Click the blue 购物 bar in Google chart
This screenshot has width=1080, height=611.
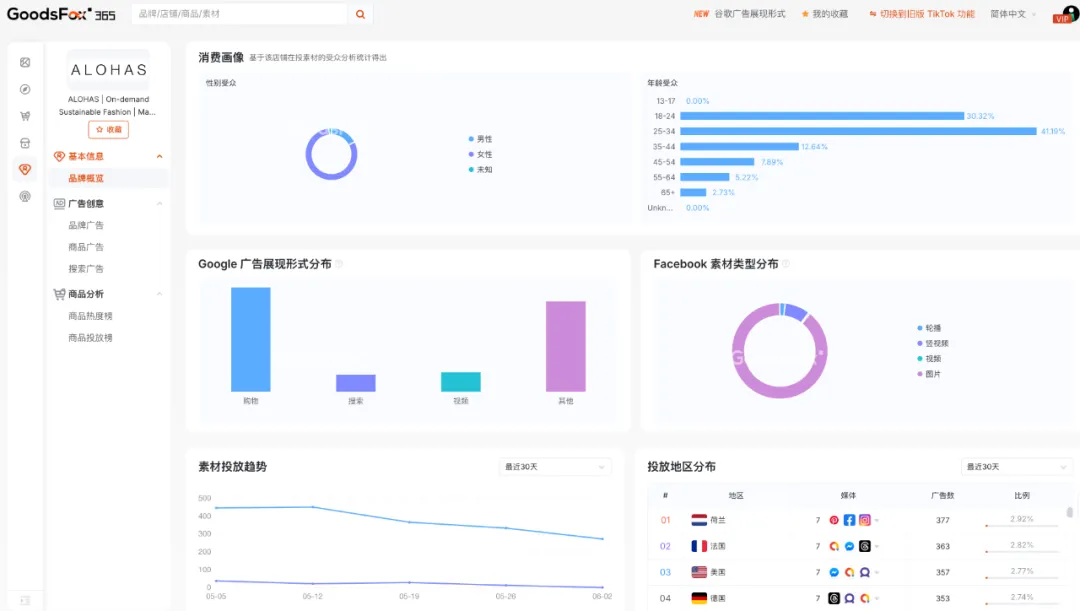(251, 340)
